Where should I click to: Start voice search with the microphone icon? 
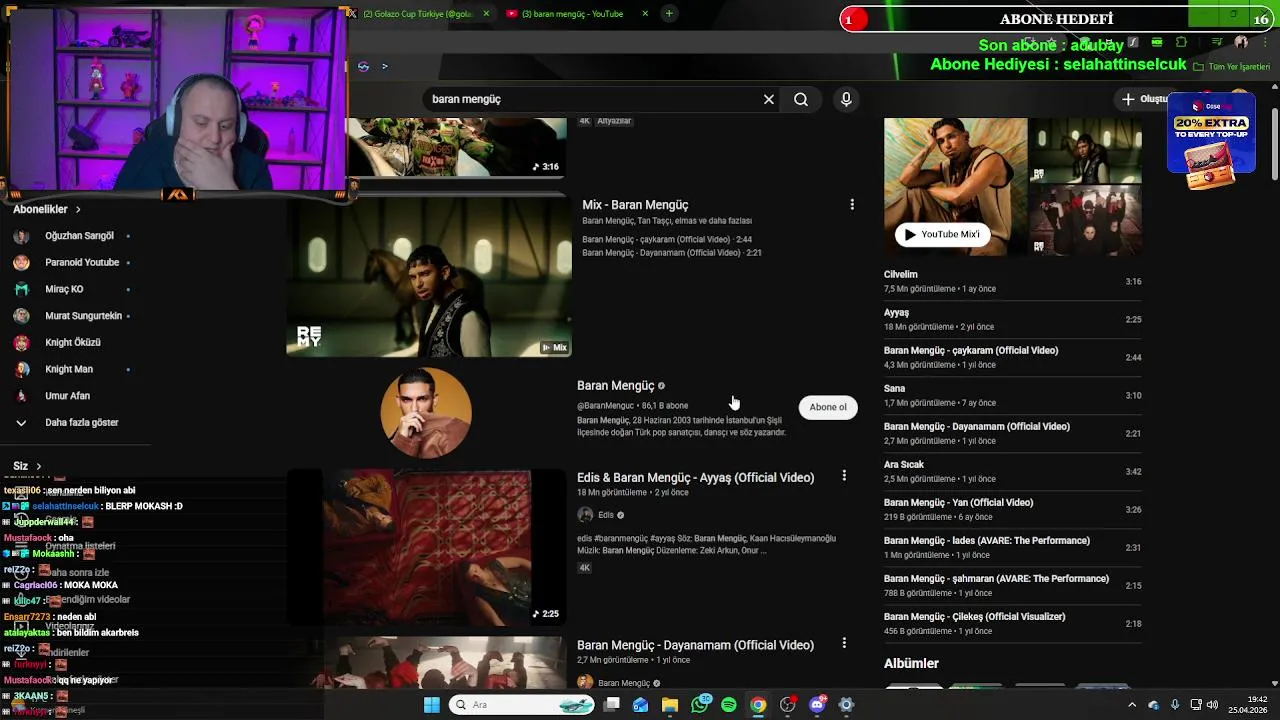(x=846, y=99)
